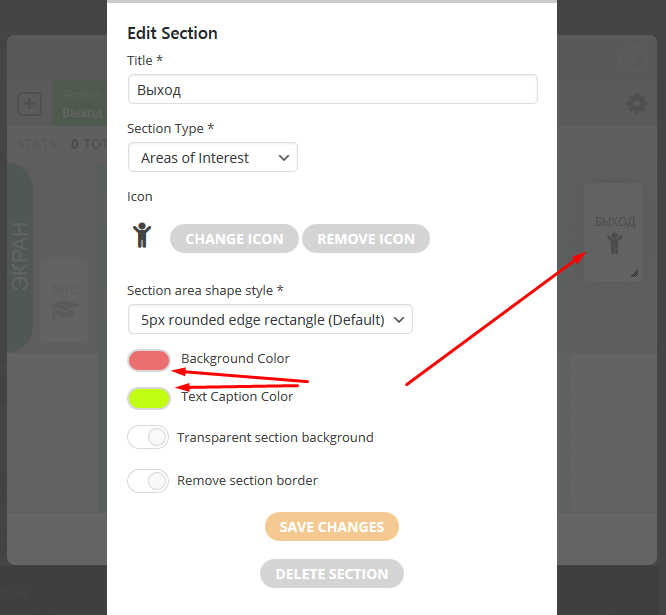Open the Text Caption Color swatch

[x=149, y=398]
